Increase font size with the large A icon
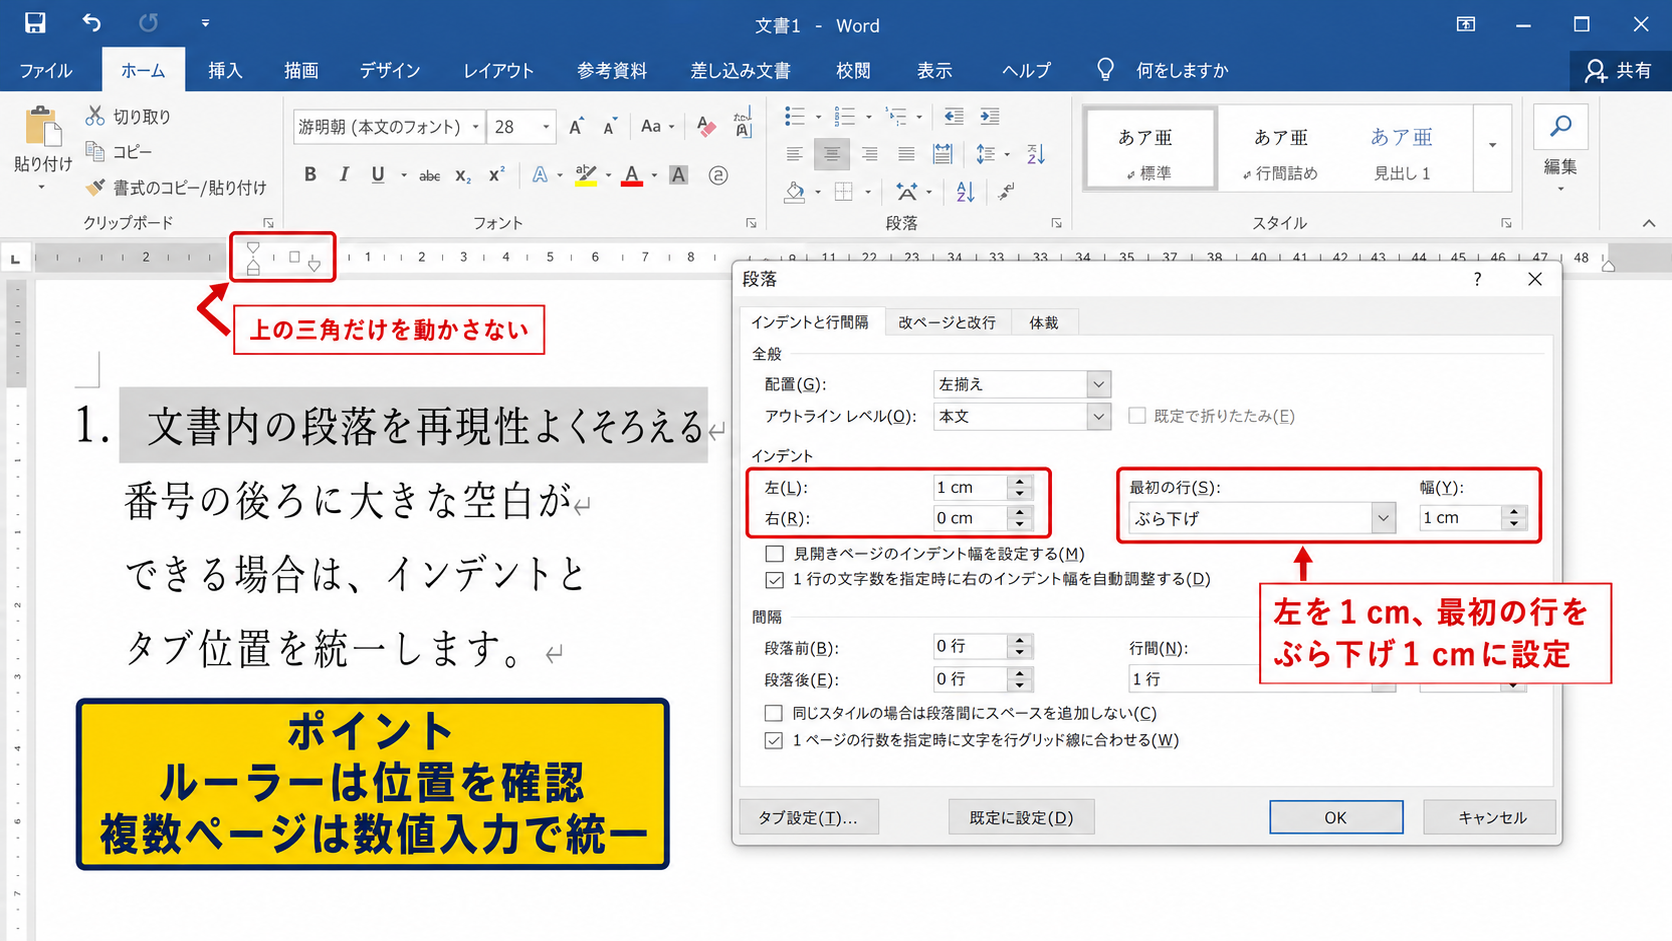 click(x=576, y=127)
